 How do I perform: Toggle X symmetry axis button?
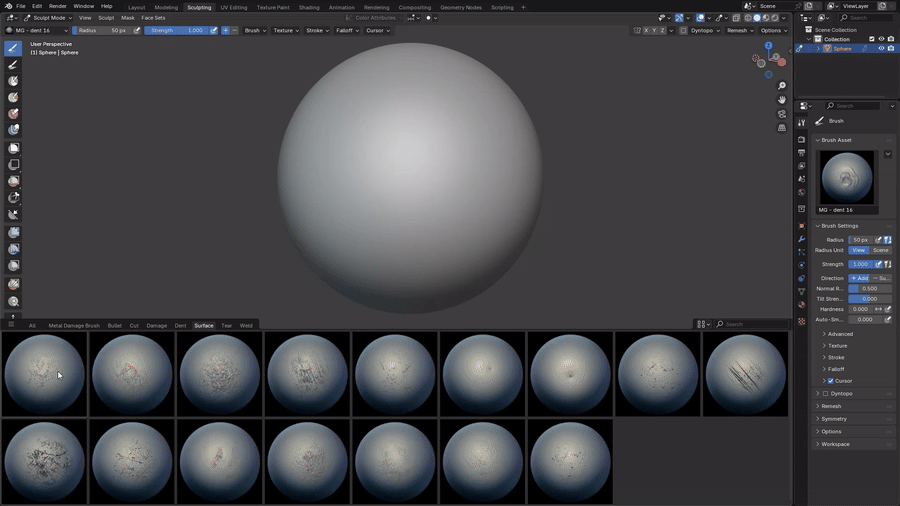pos(646,30)
